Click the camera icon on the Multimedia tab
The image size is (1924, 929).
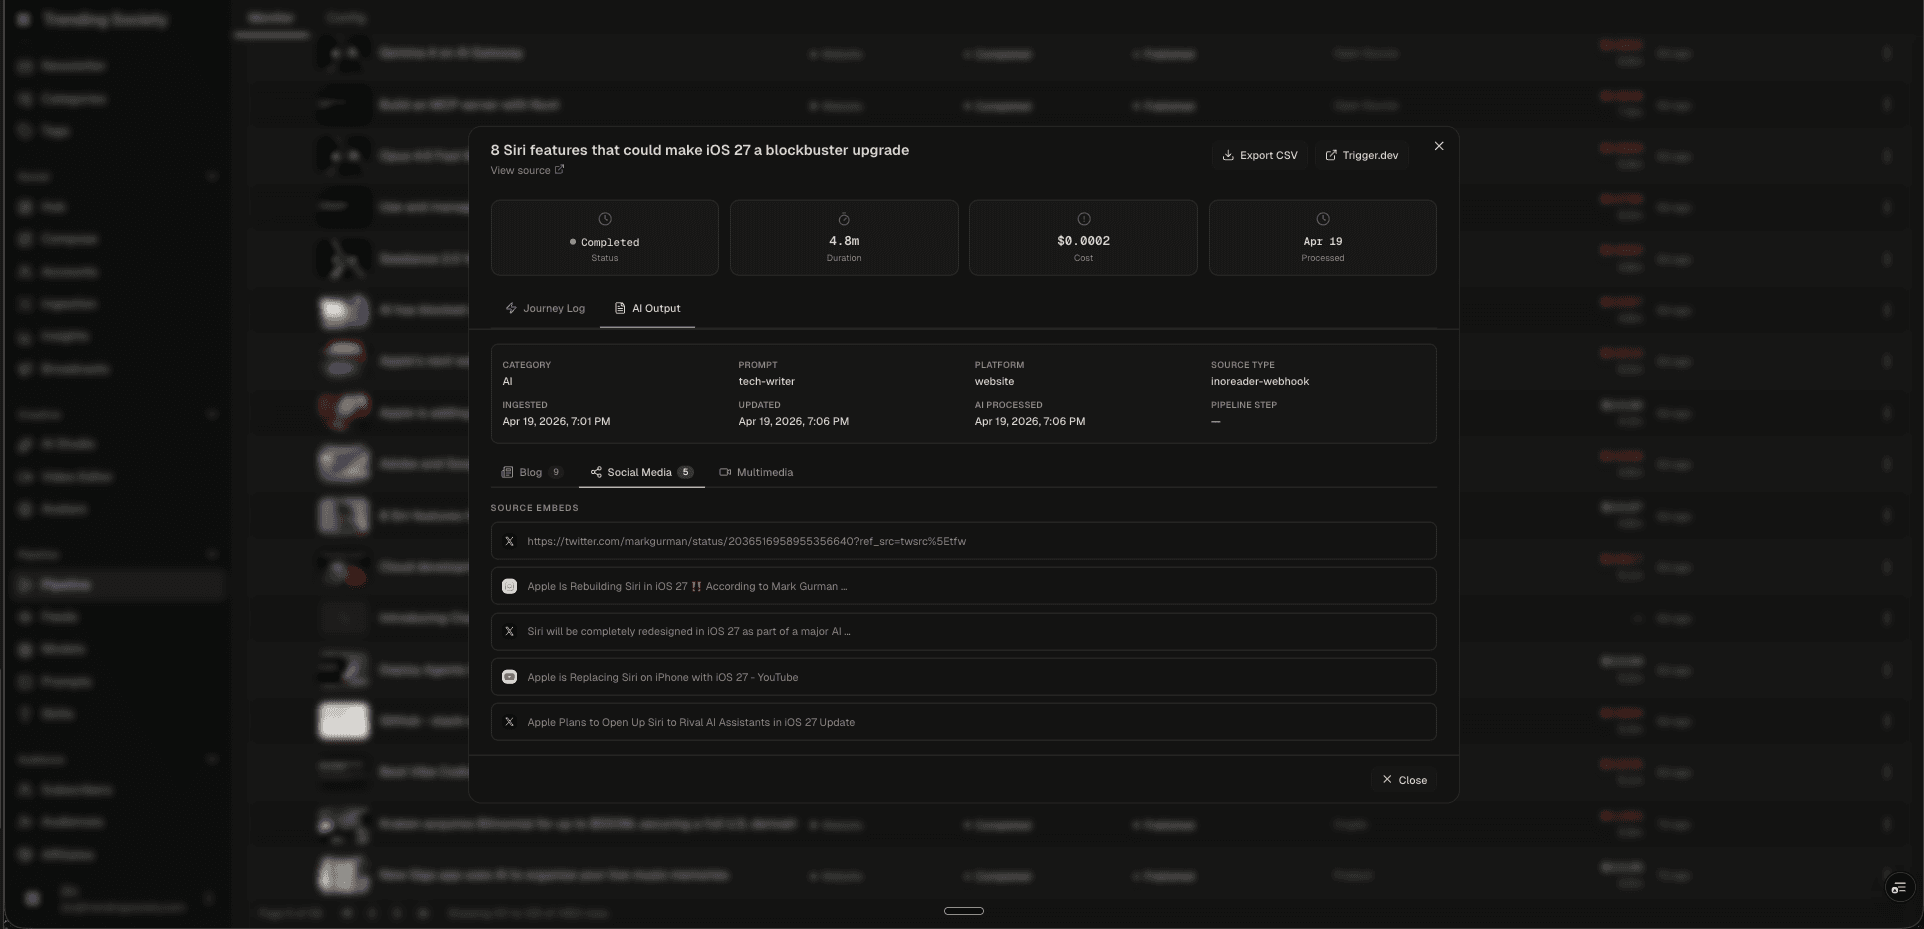pos(724,472)
